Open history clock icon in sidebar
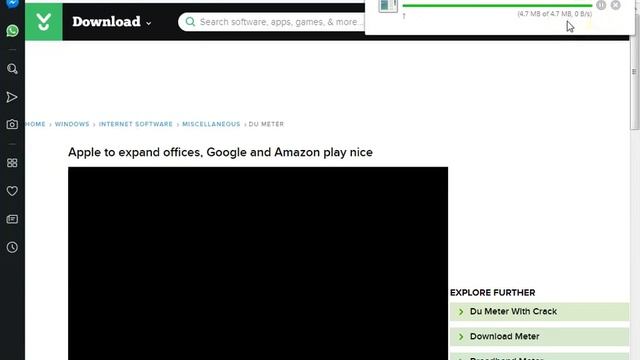This screenshot has width=640, height=360. point(12,247)
